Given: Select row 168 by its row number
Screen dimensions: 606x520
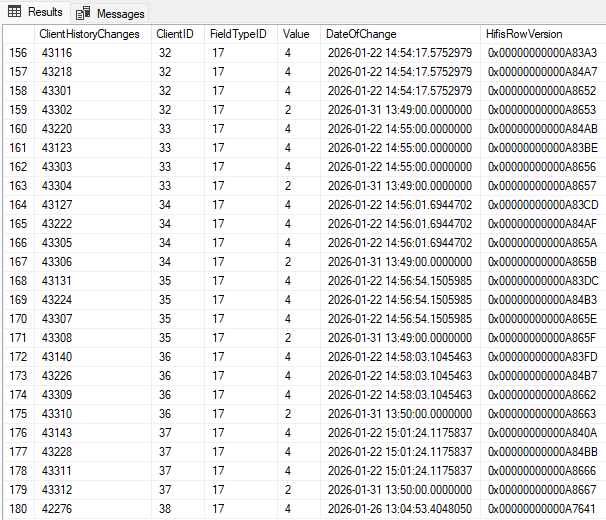Looking at the screenshot, I should point(18,280).
